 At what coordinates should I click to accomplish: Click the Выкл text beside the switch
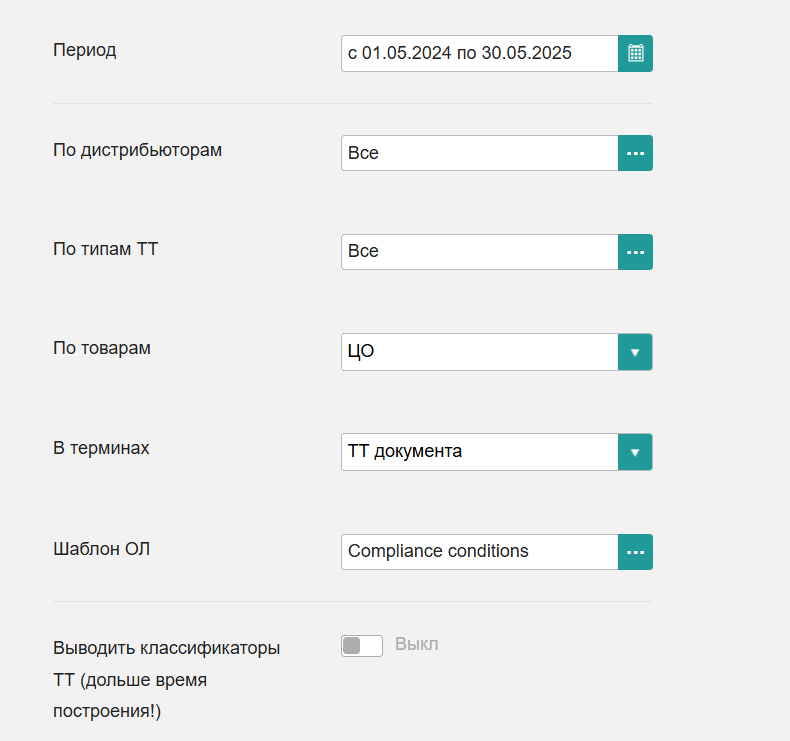(x=417, y=644)
